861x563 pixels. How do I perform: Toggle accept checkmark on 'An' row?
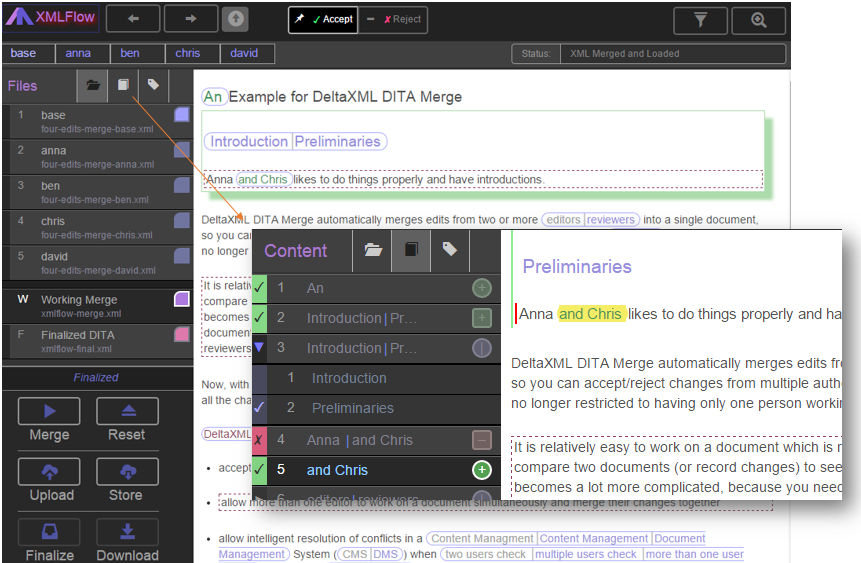point(260,288)
